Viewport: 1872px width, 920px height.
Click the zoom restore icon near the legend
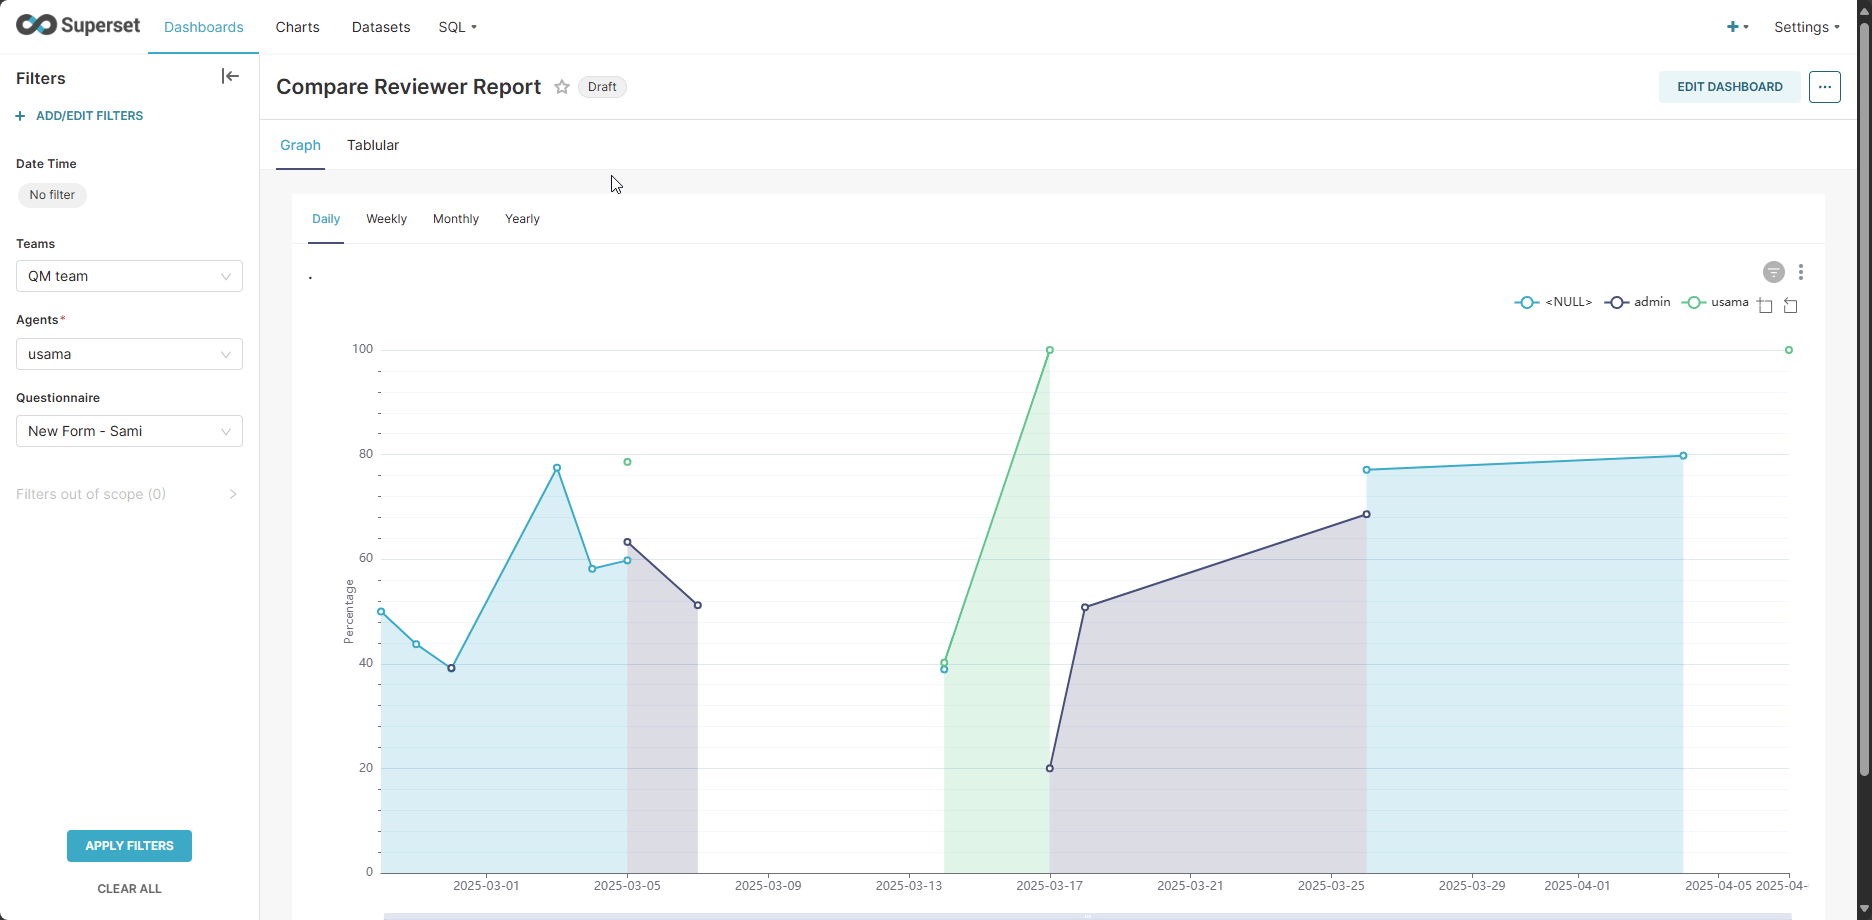[1790, 305]
